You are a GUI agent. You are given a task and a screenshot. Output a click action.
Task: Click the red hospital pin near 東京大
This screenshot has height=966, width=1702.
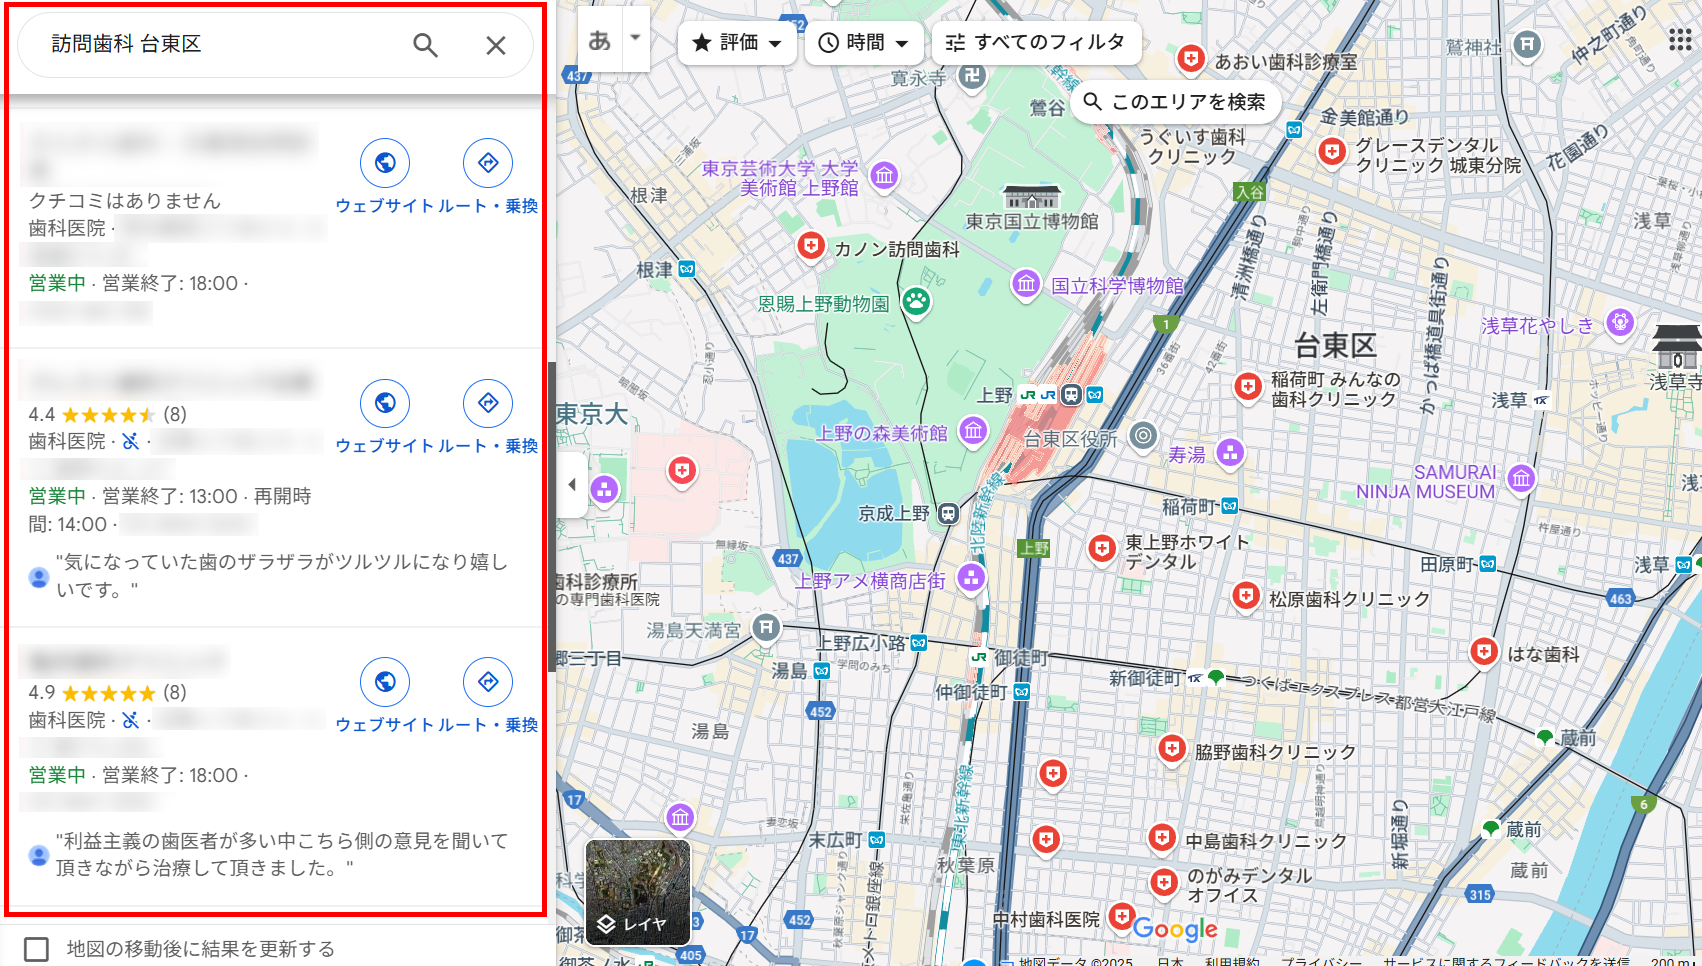coord(682,470)
